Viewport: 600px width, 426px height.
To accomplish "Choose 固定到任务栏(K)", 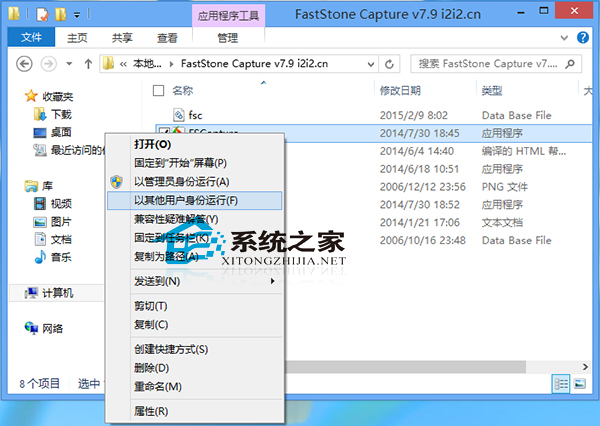I will tap(195, 238).
